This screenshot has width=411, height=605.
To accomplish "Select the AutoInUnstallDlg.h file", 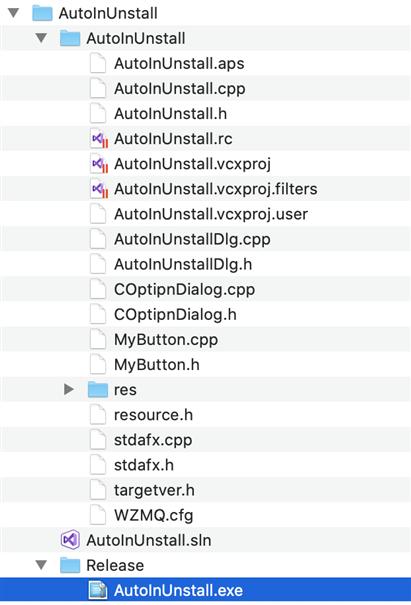I will coord(205,264).
